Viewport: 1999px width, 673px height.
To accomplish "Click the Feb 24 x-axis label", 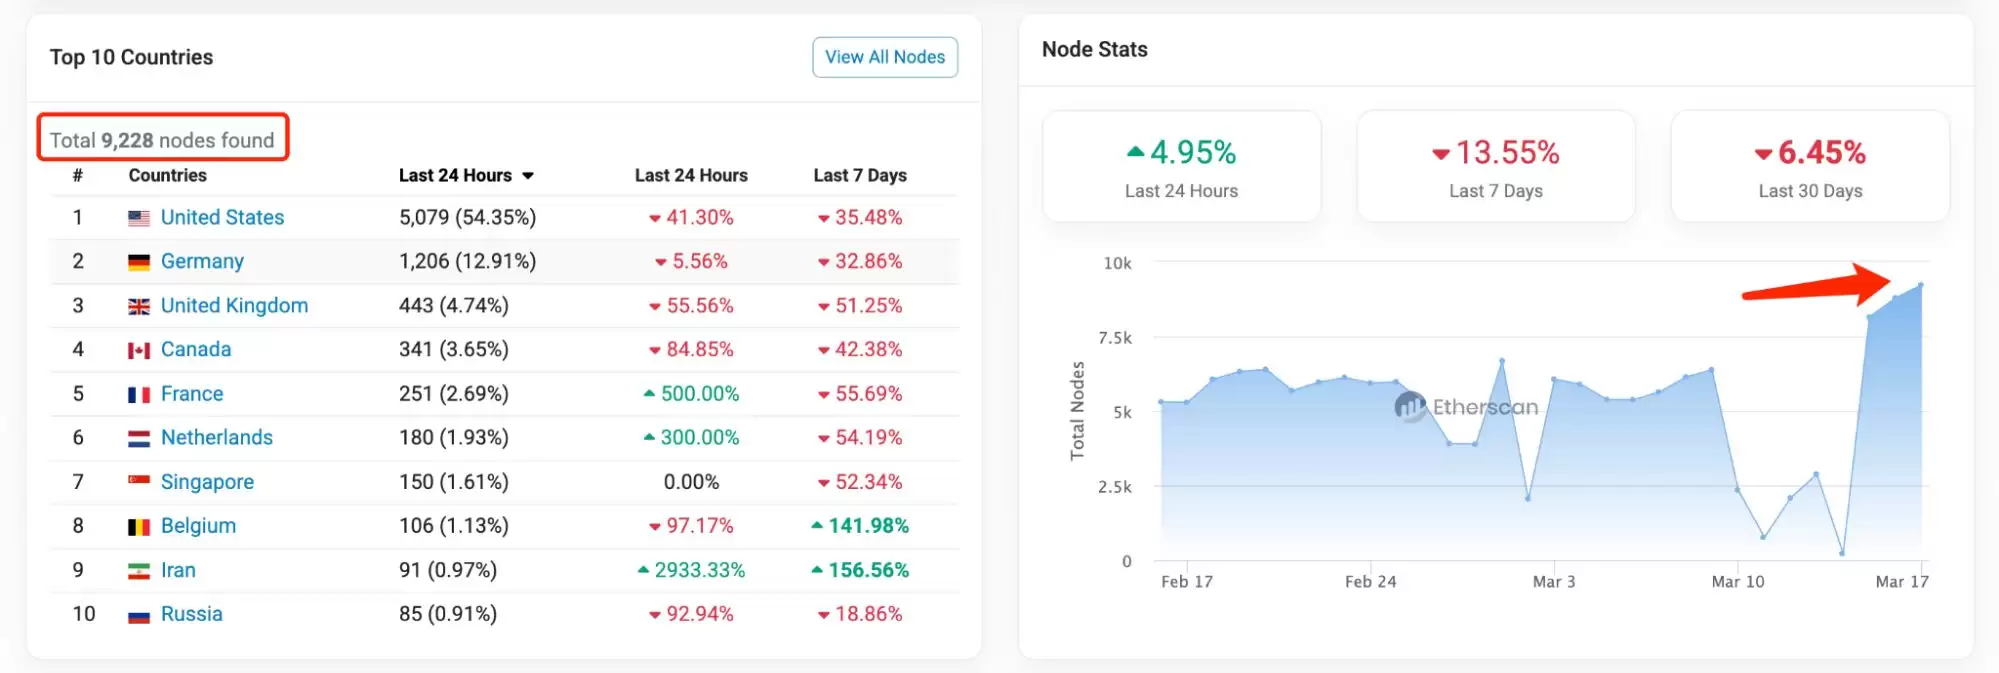I will coord(1370,582).
